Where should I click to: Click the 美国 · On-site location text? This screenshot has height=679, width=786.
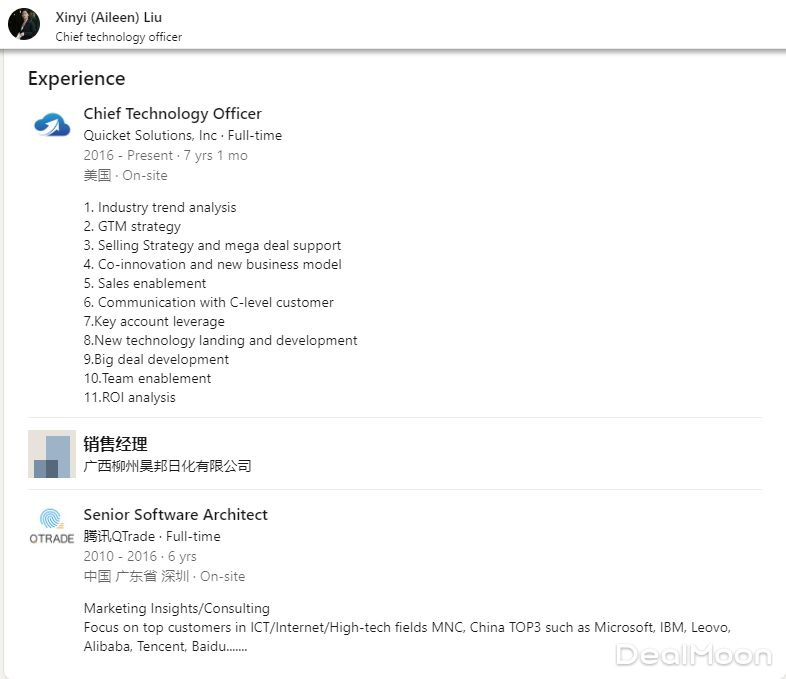(x=125, y=175)
